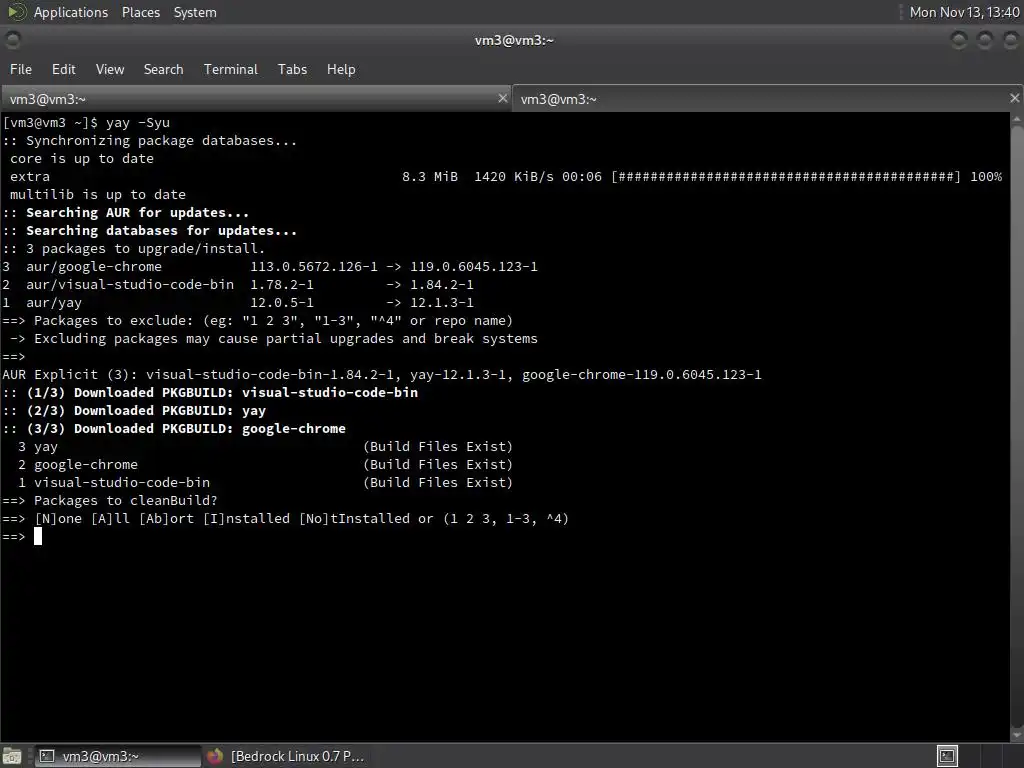1024x768 pixels.
Task: Click 'Downloaded PKGBUILD: visual-studio-code-bin' line
Action: point(210,392)
